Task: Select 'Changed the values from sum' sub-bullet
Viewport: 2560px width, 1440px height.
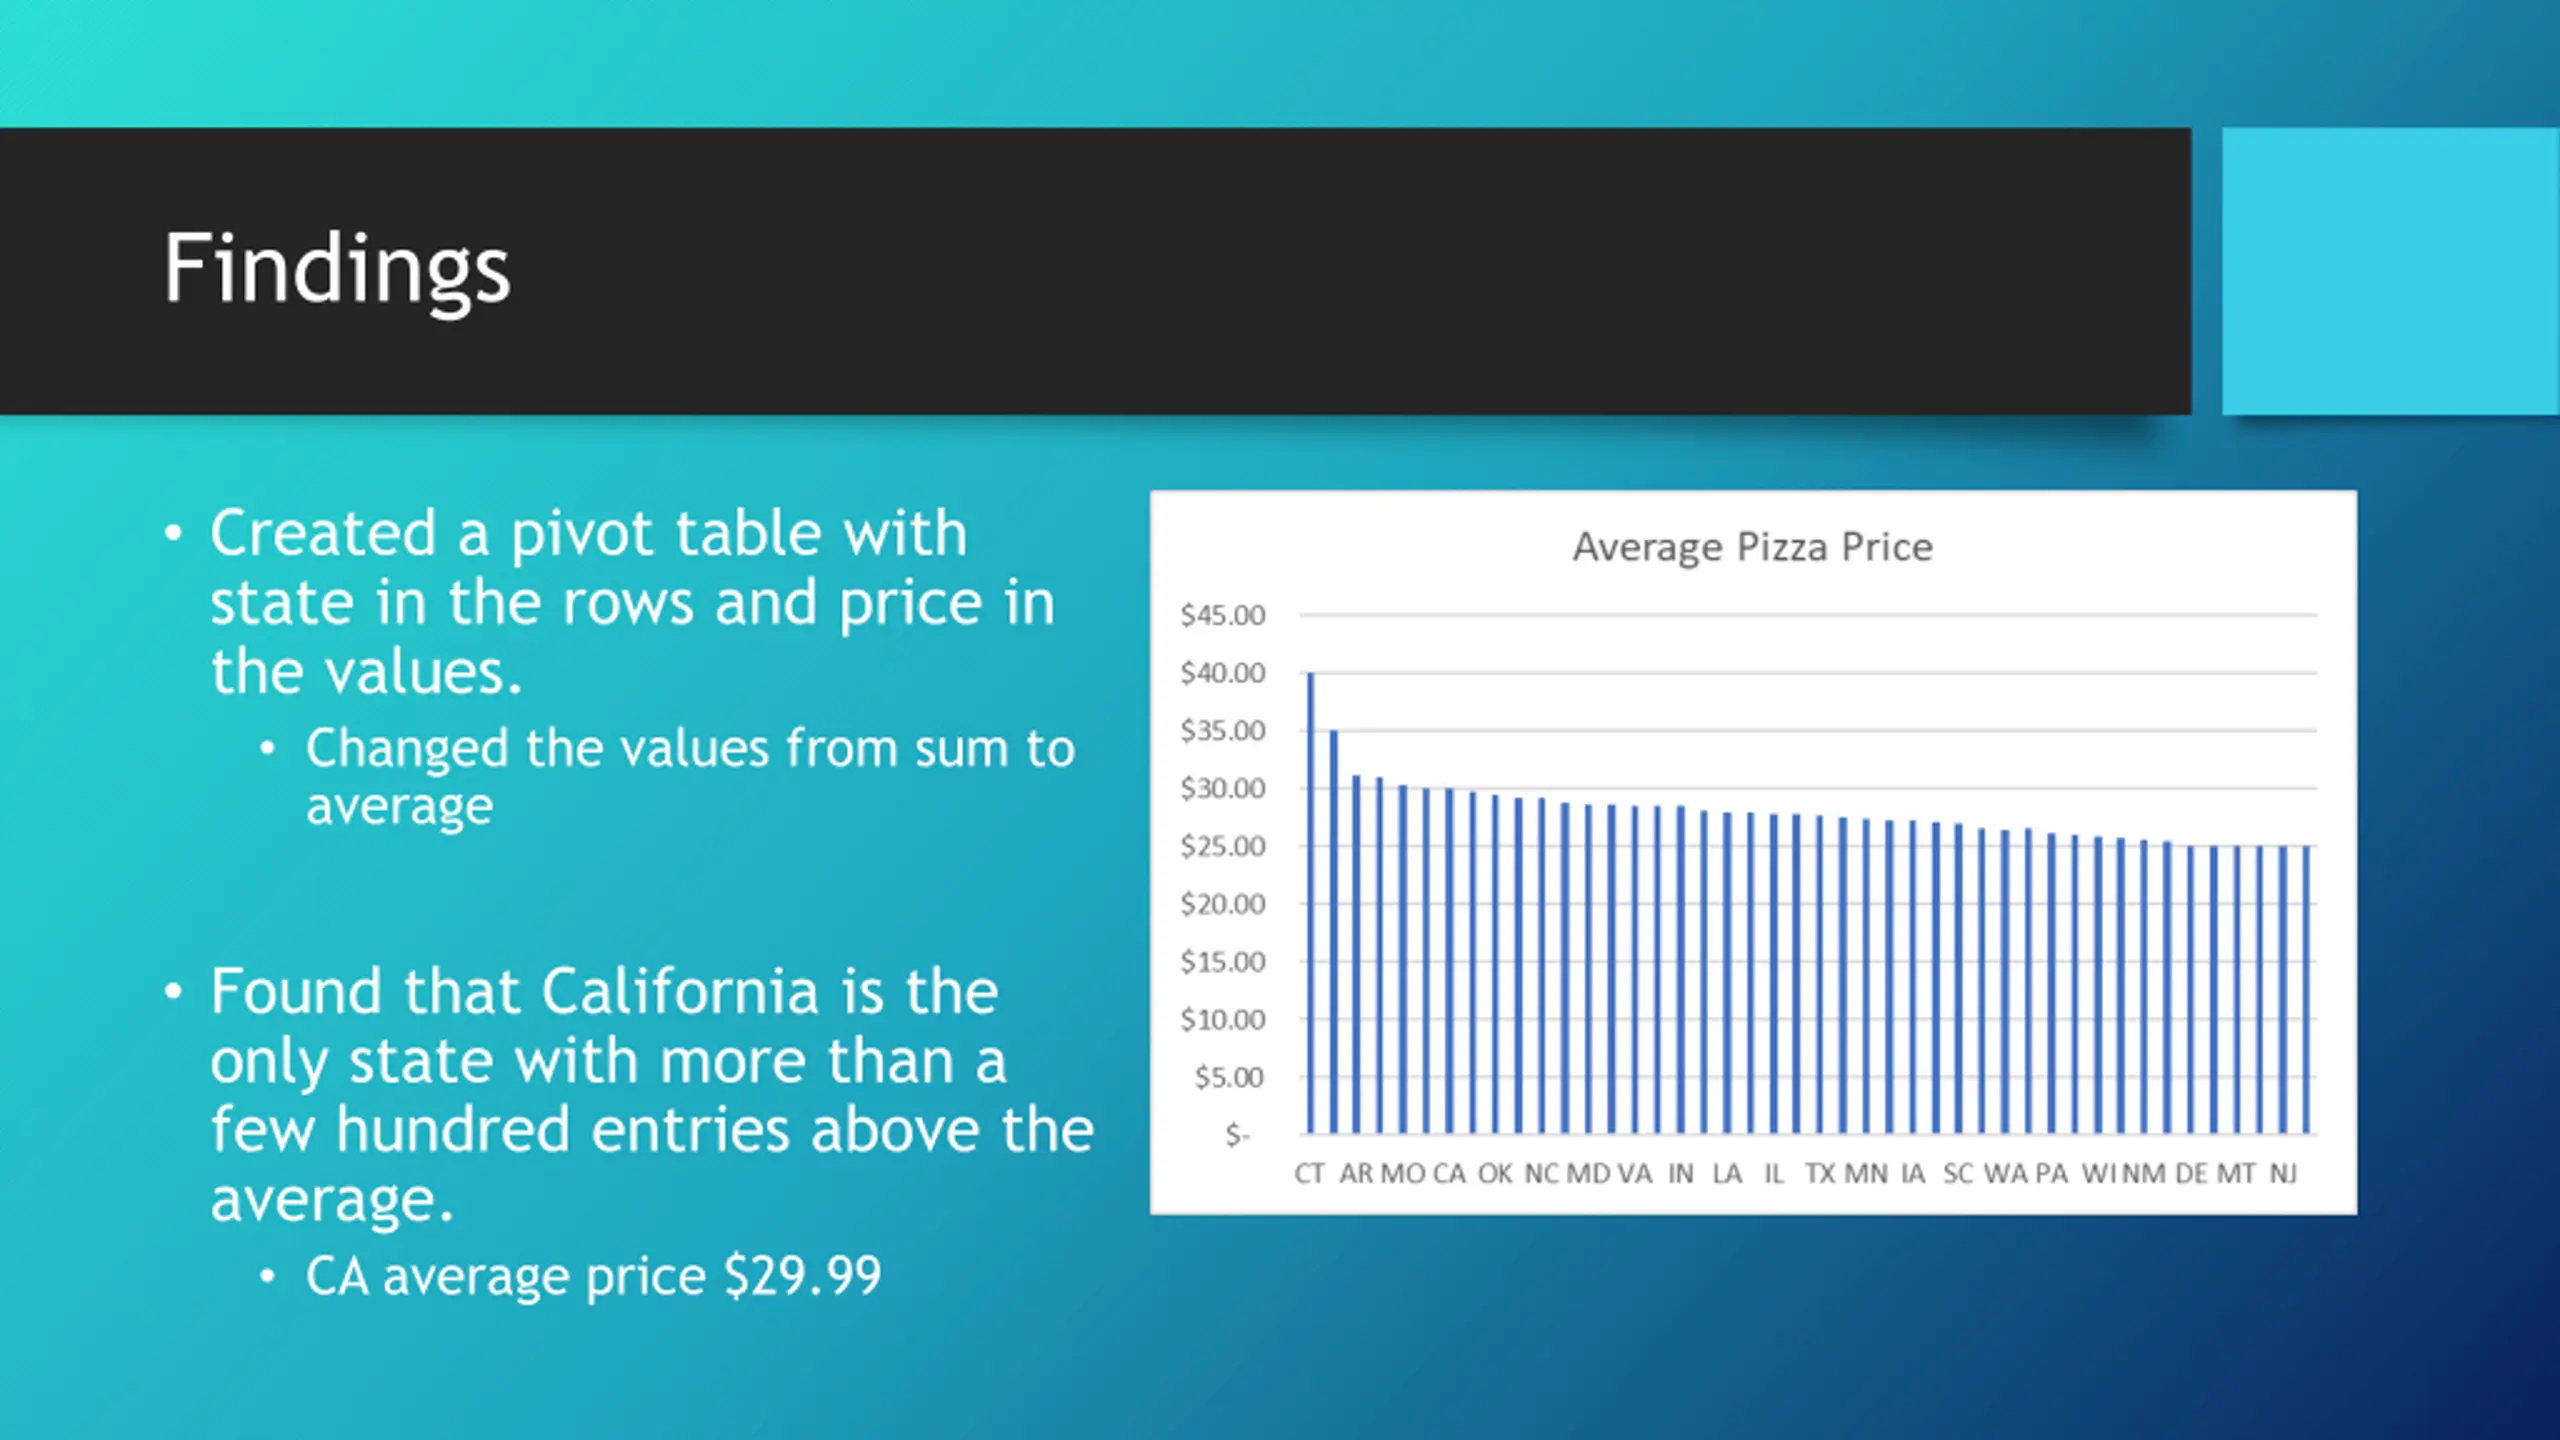Action: [690, 776]
